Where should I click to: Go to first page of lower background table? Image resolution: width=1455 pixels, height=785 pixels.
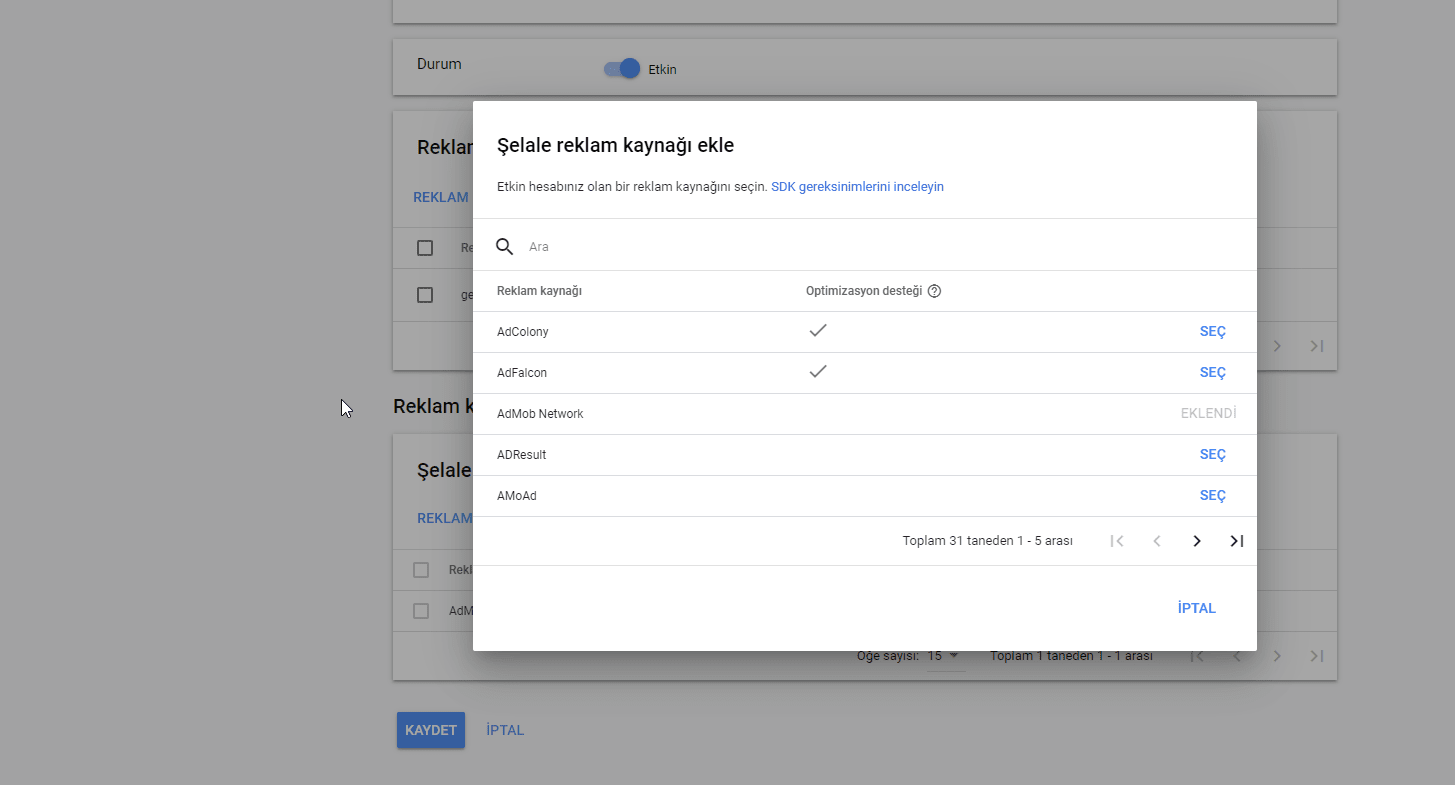pos(1197,656)
